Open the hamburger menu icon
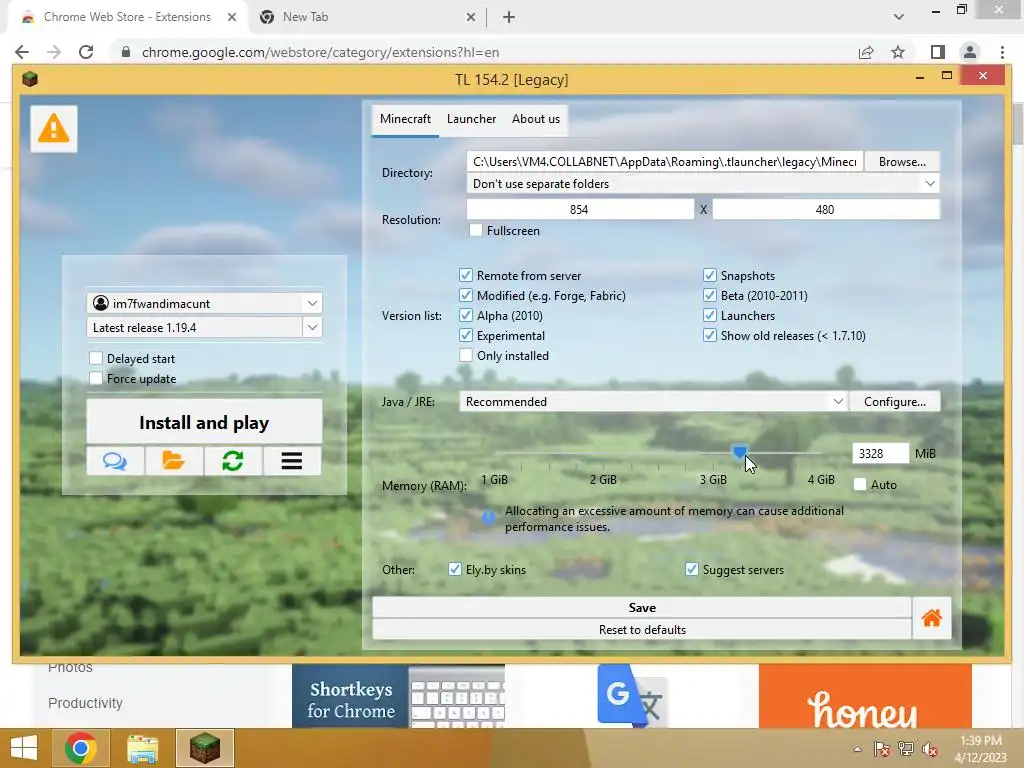The height and width of the screenshot is (768, 1024). pyautogui.click(x=292, y=461)
